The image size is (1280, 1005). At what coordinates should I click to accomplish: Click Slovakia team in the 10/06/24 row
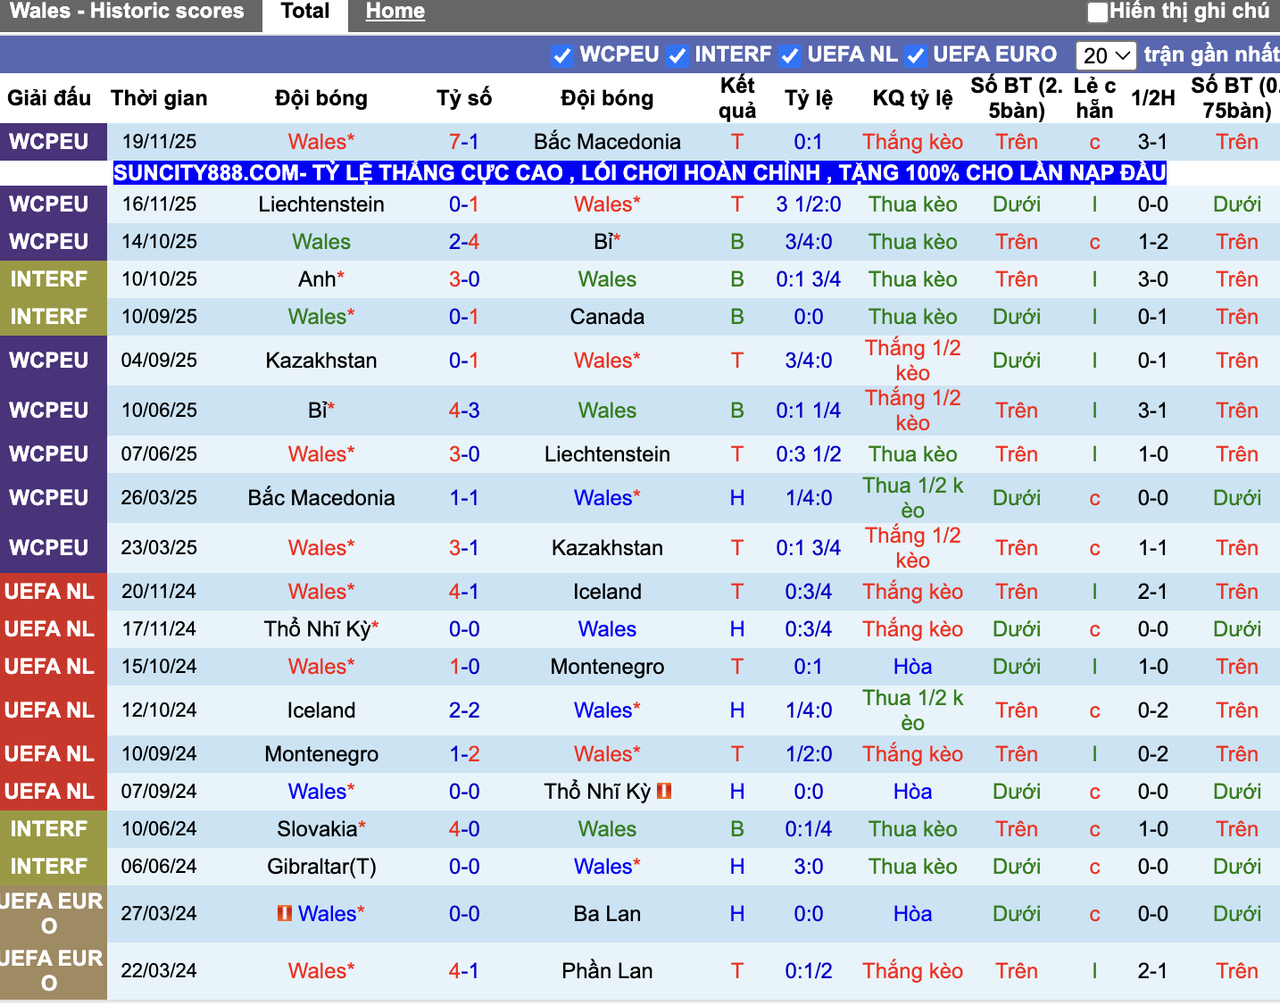[x=317, y=829]
